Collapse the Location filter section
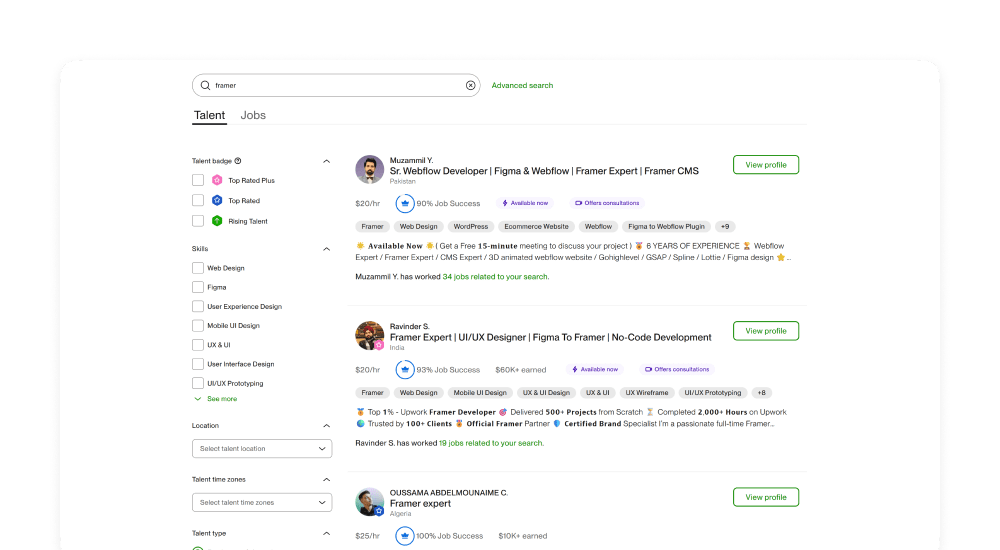1000x550 pixels. pos(327,426)
